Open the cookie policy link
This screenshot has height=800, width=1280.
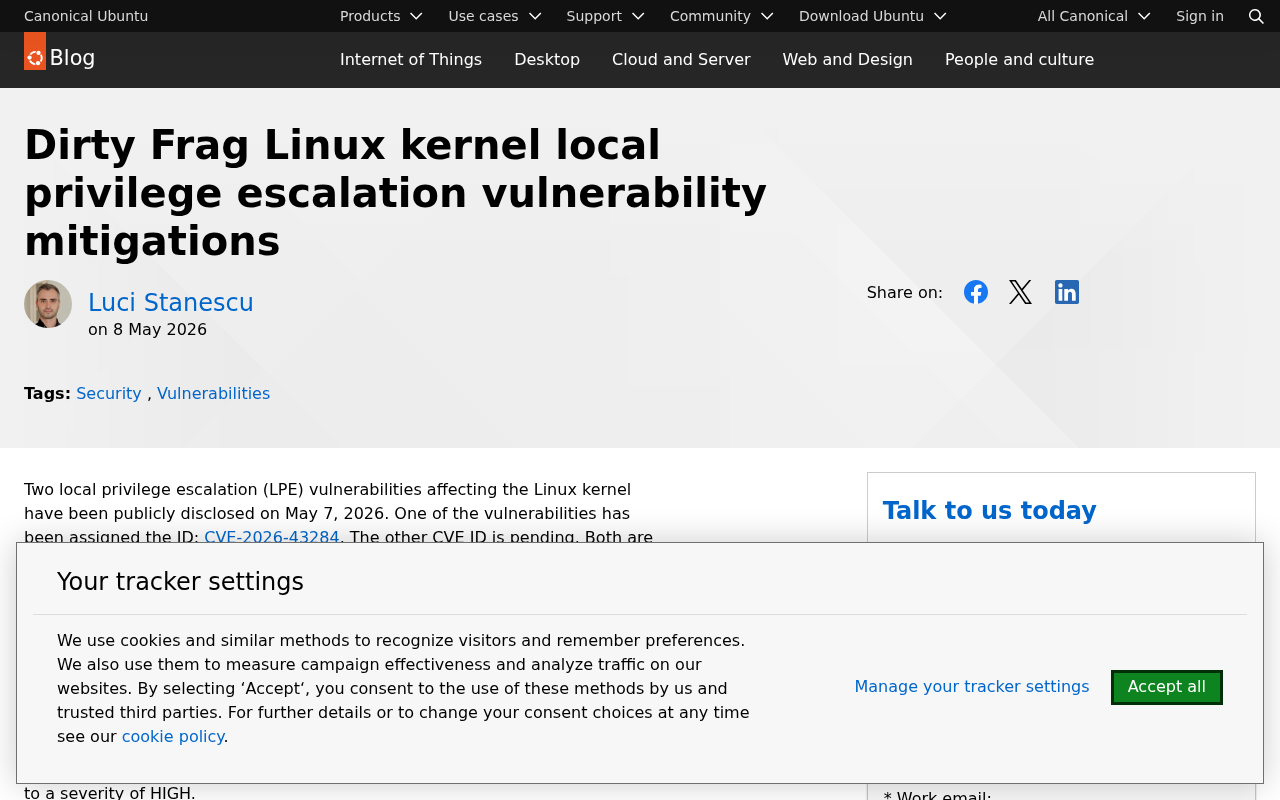point(173,736)
